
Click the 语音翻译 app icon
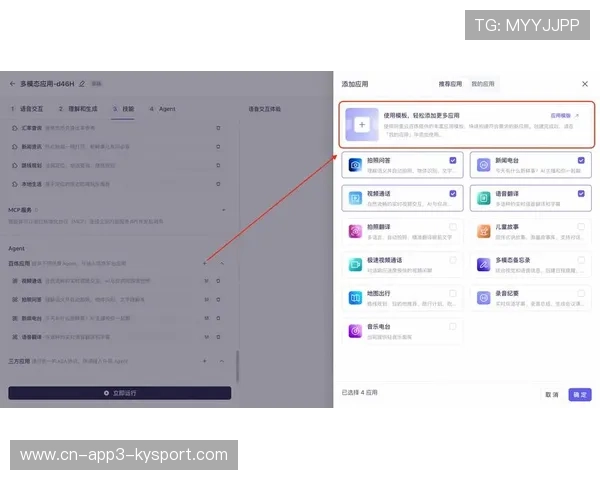[x=483, y=198]
